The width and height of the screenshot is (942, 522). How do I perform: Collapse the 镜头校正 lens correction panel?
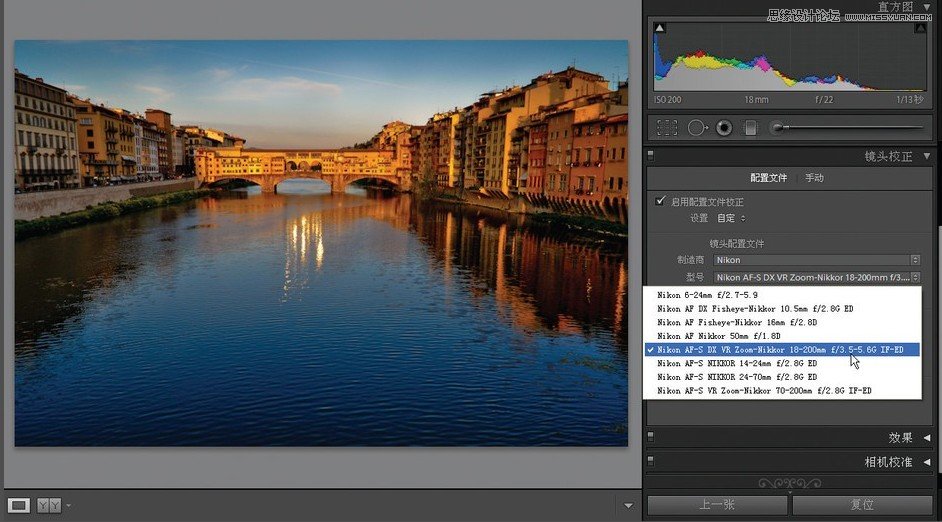[x=927, y=156]
